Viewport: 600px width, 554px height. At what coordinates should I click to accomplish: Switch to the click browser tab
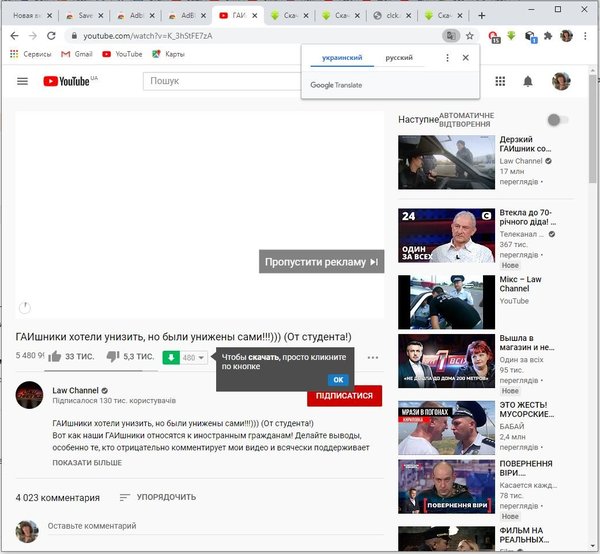[x=393, y=16]
